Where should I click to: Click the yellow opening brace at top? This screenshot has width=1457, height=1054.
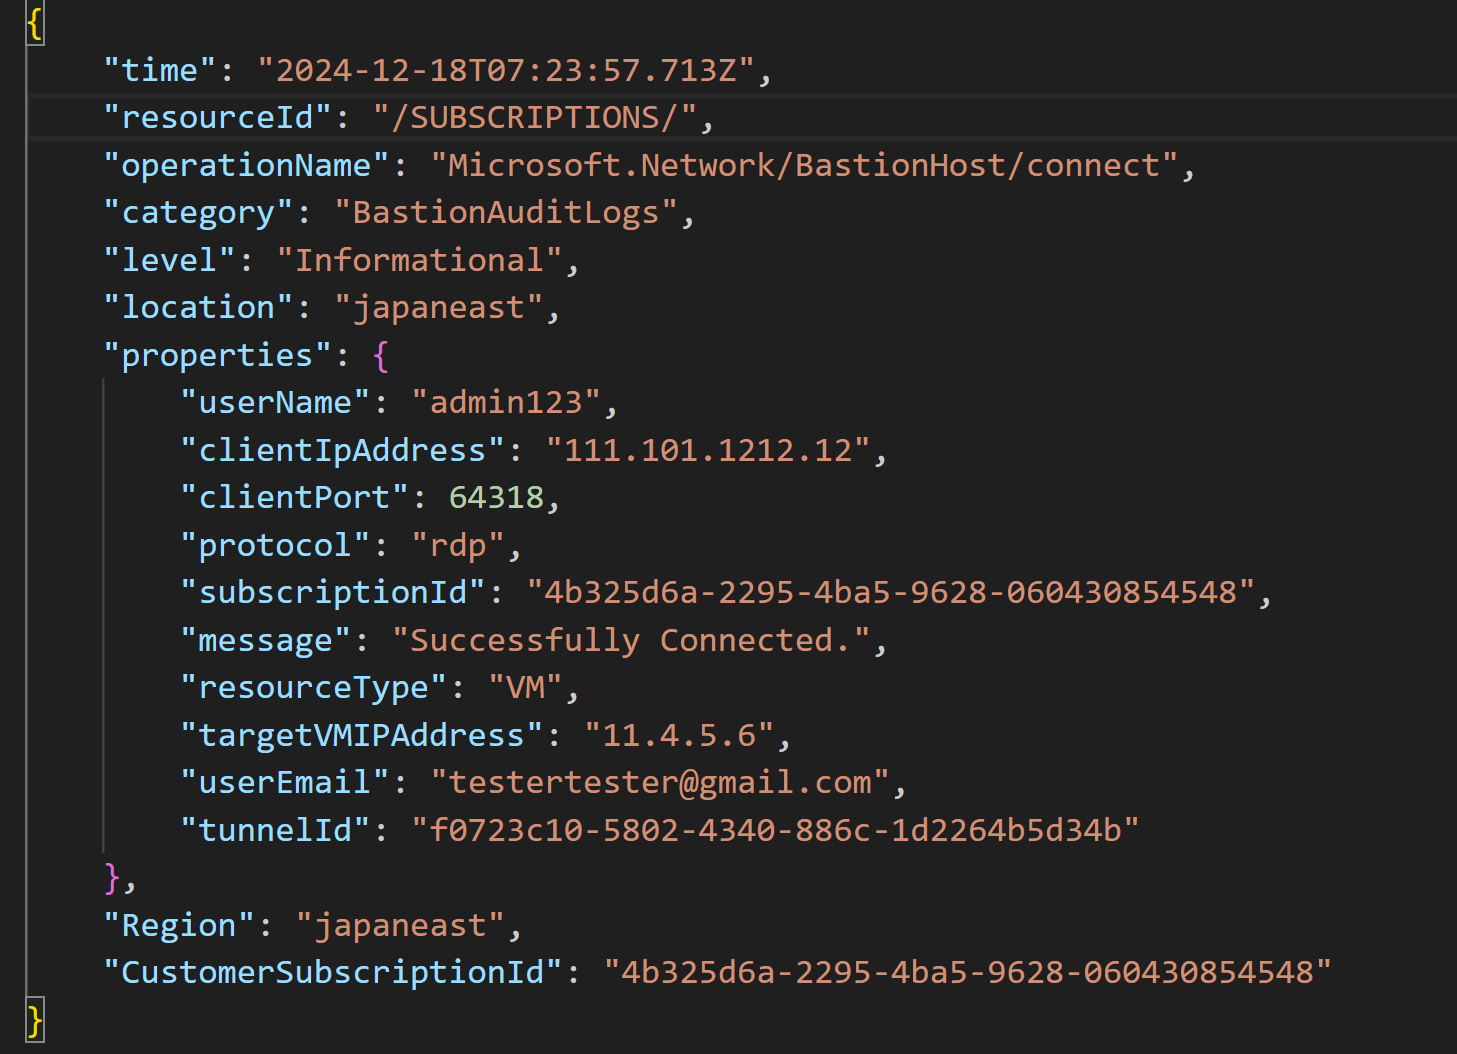[x=35, y=22]
